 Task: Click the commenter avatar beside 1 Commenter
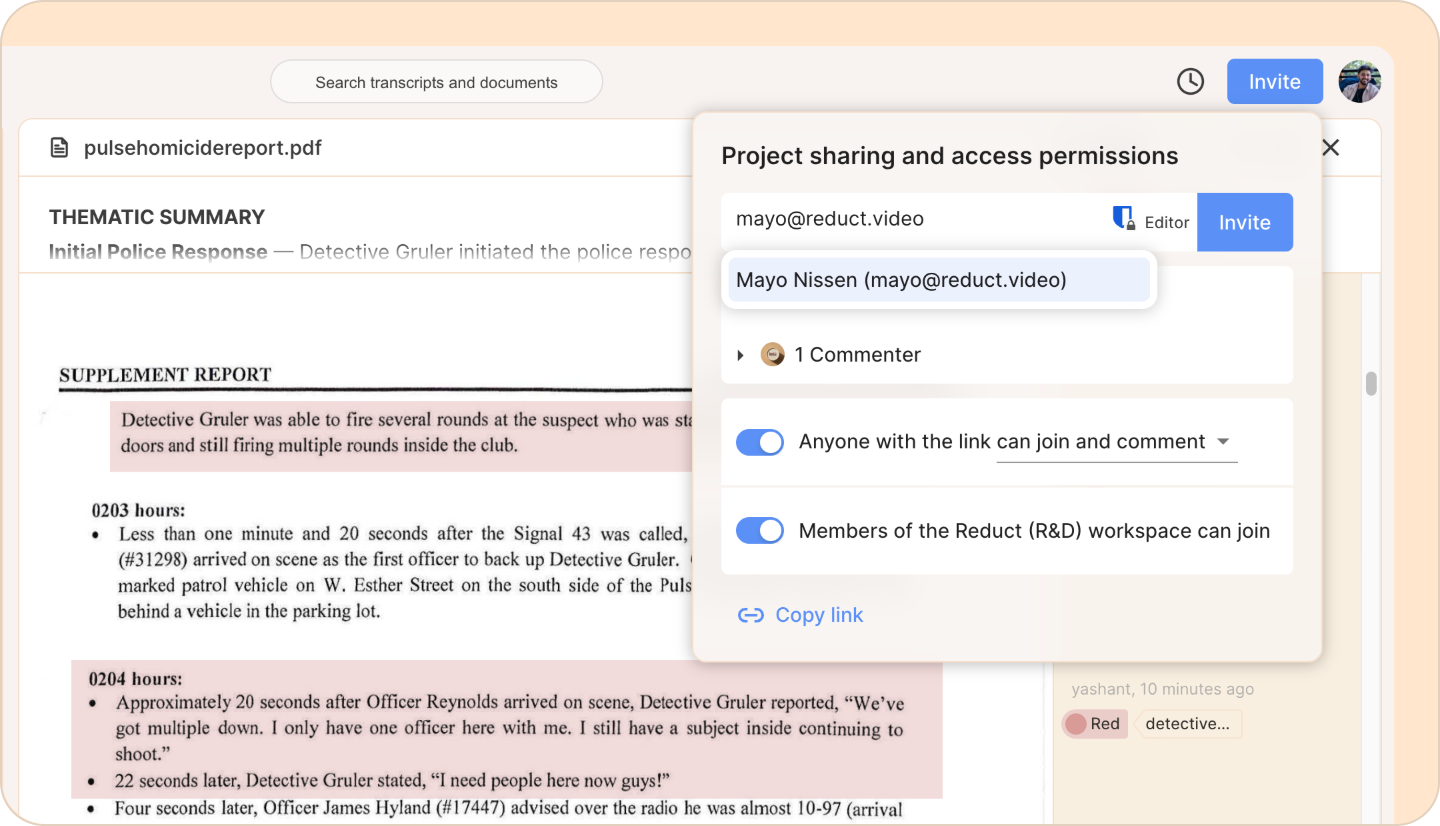click(x=772, y=354)
